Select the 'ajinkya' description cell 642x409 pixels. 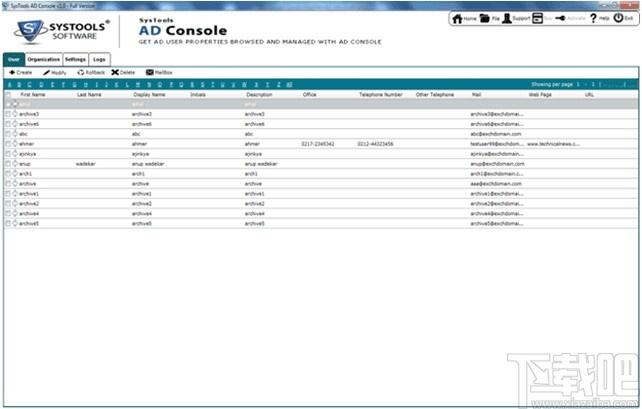[x=253, y=154]
